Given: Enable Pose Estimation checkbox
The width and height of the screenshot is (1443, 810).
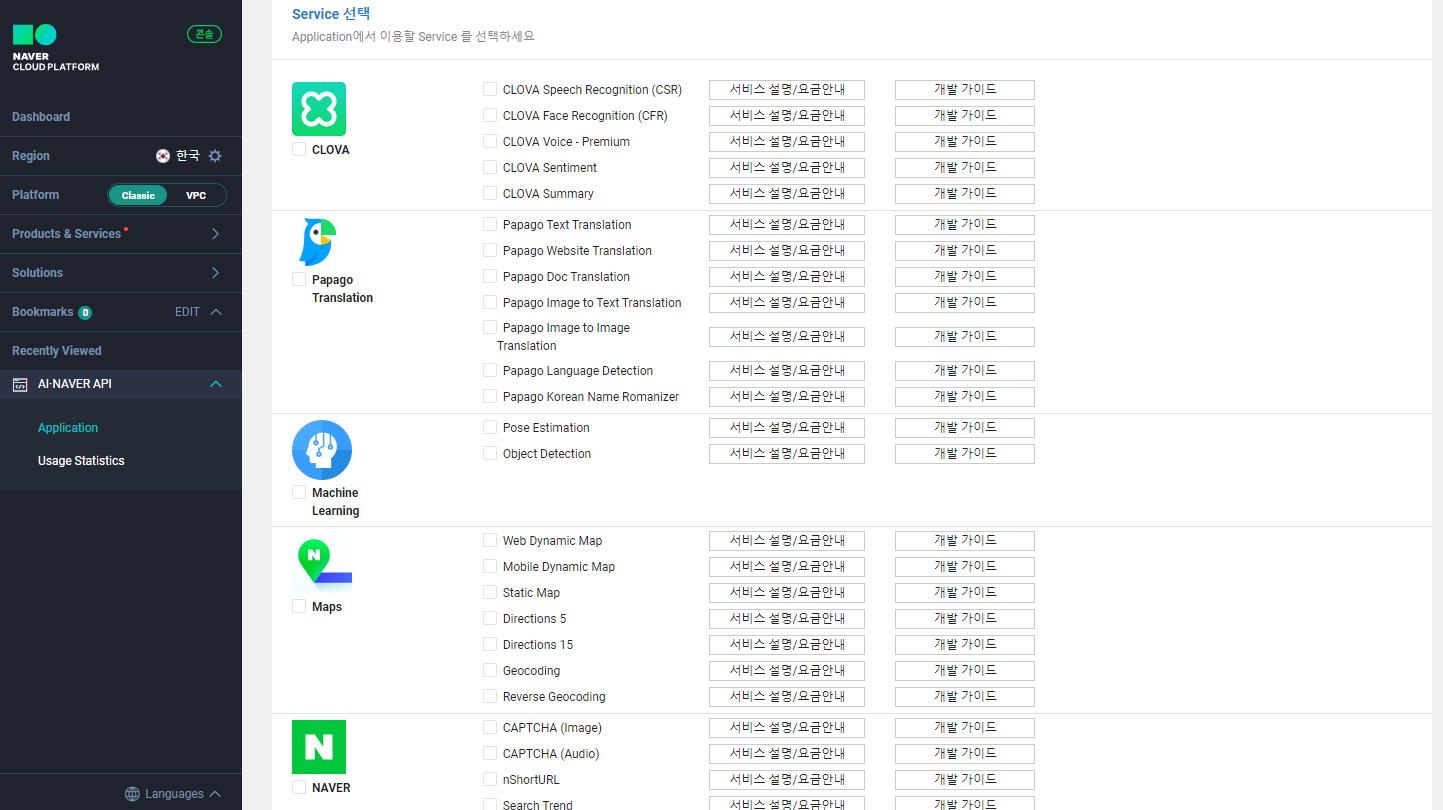Looking at the screenshot, I should point(490,427).
